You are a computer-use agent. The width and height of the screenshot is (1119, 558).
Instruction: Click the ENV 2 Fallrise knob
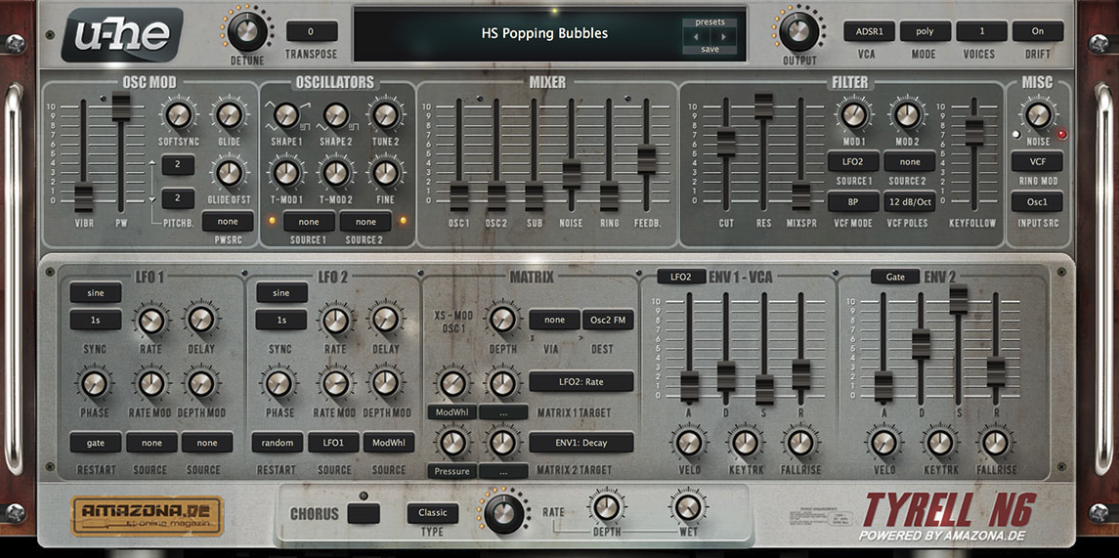pos(996,442)
